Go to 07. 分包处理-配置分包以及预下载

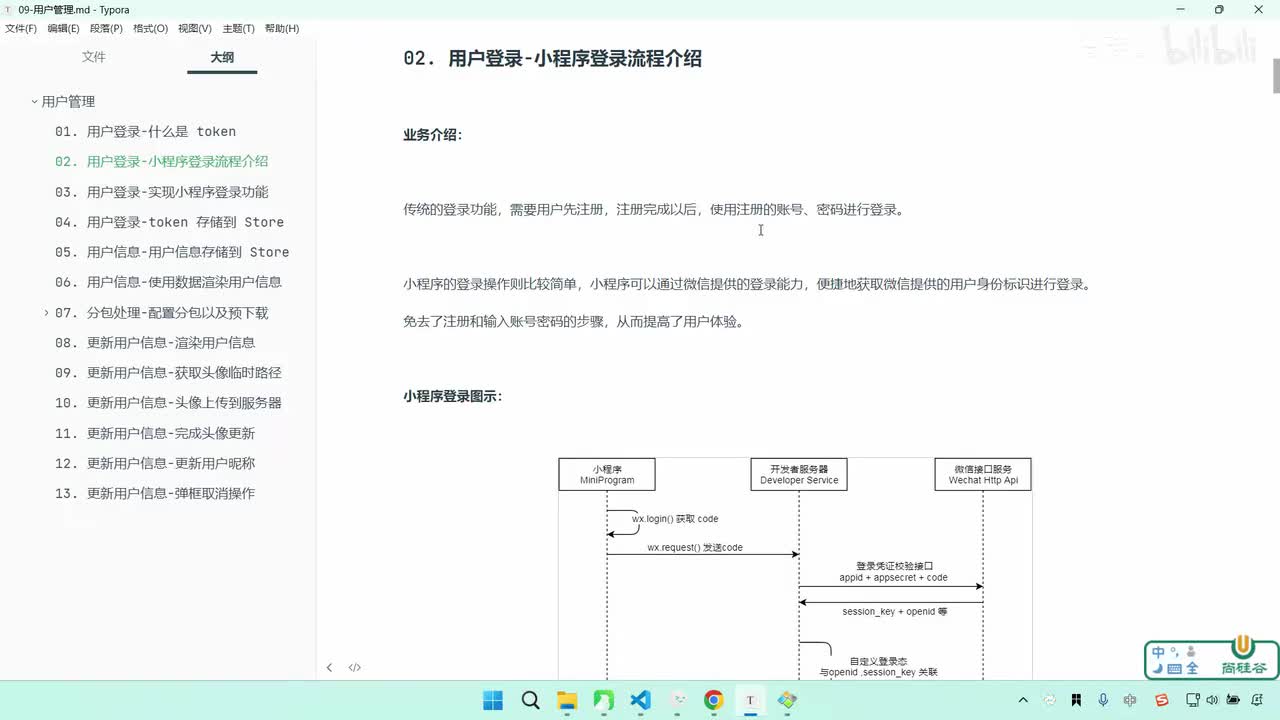click(x=161, y=313)
